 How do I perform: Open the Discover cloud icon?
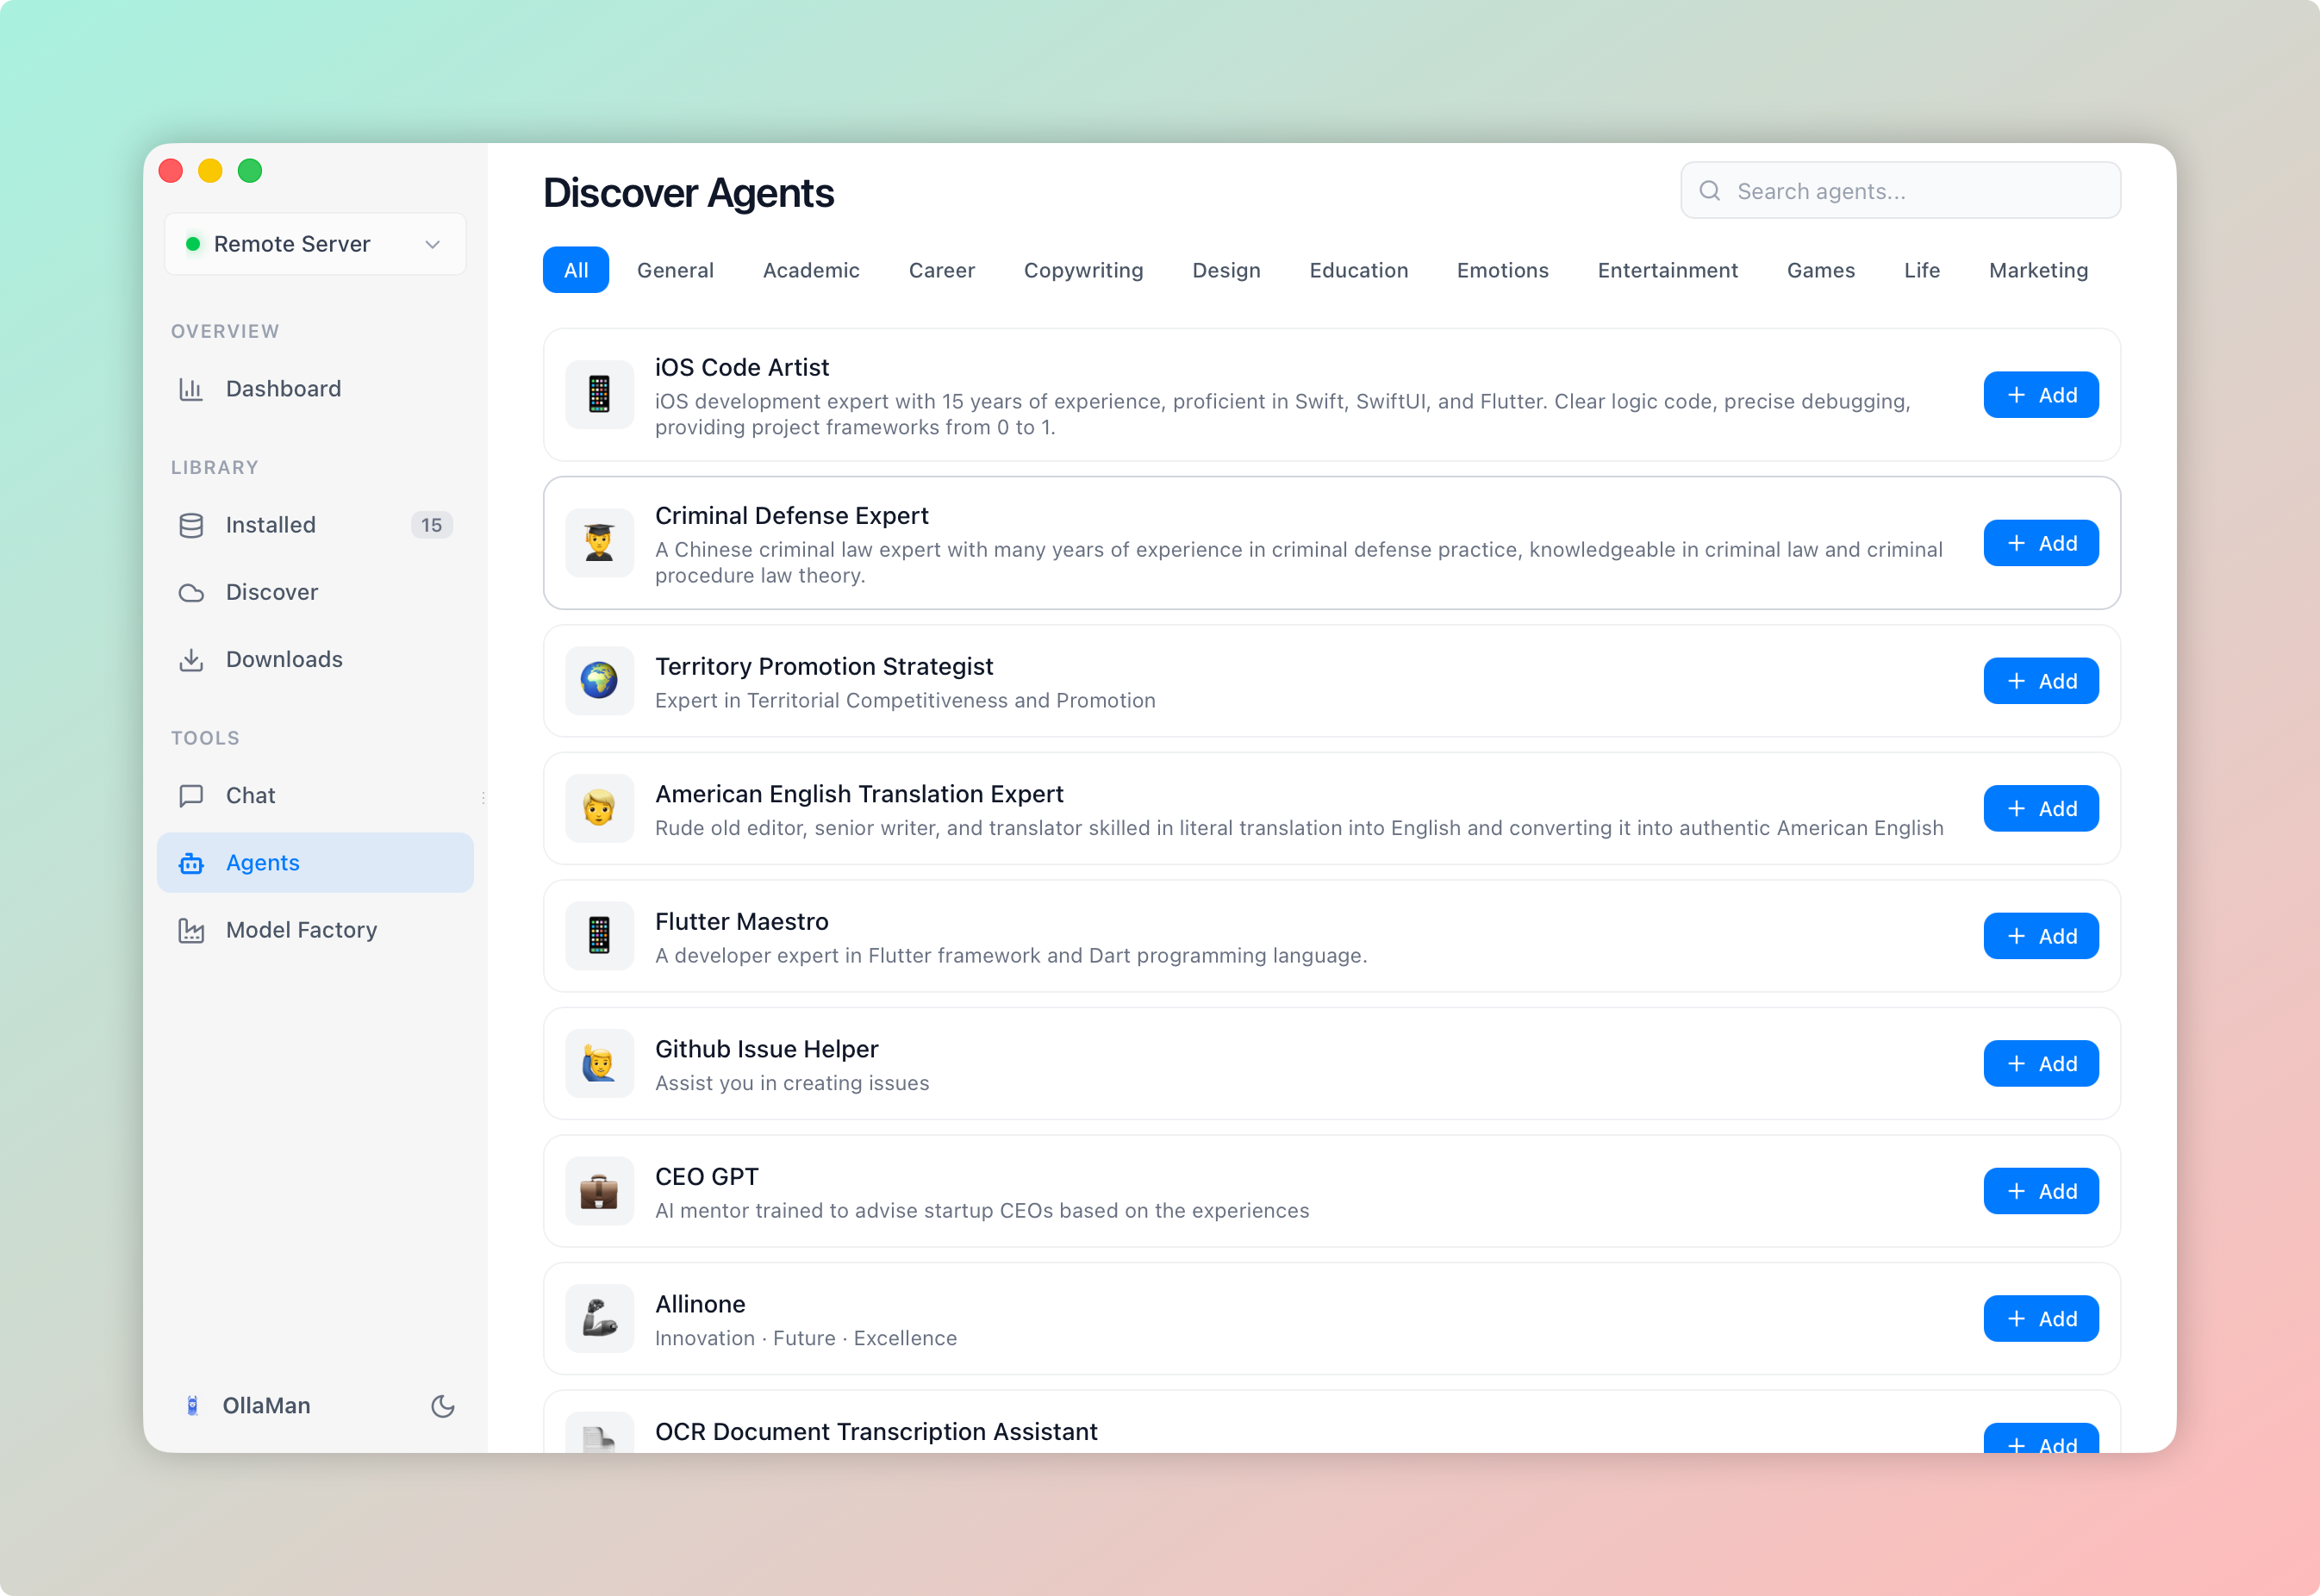191,593
